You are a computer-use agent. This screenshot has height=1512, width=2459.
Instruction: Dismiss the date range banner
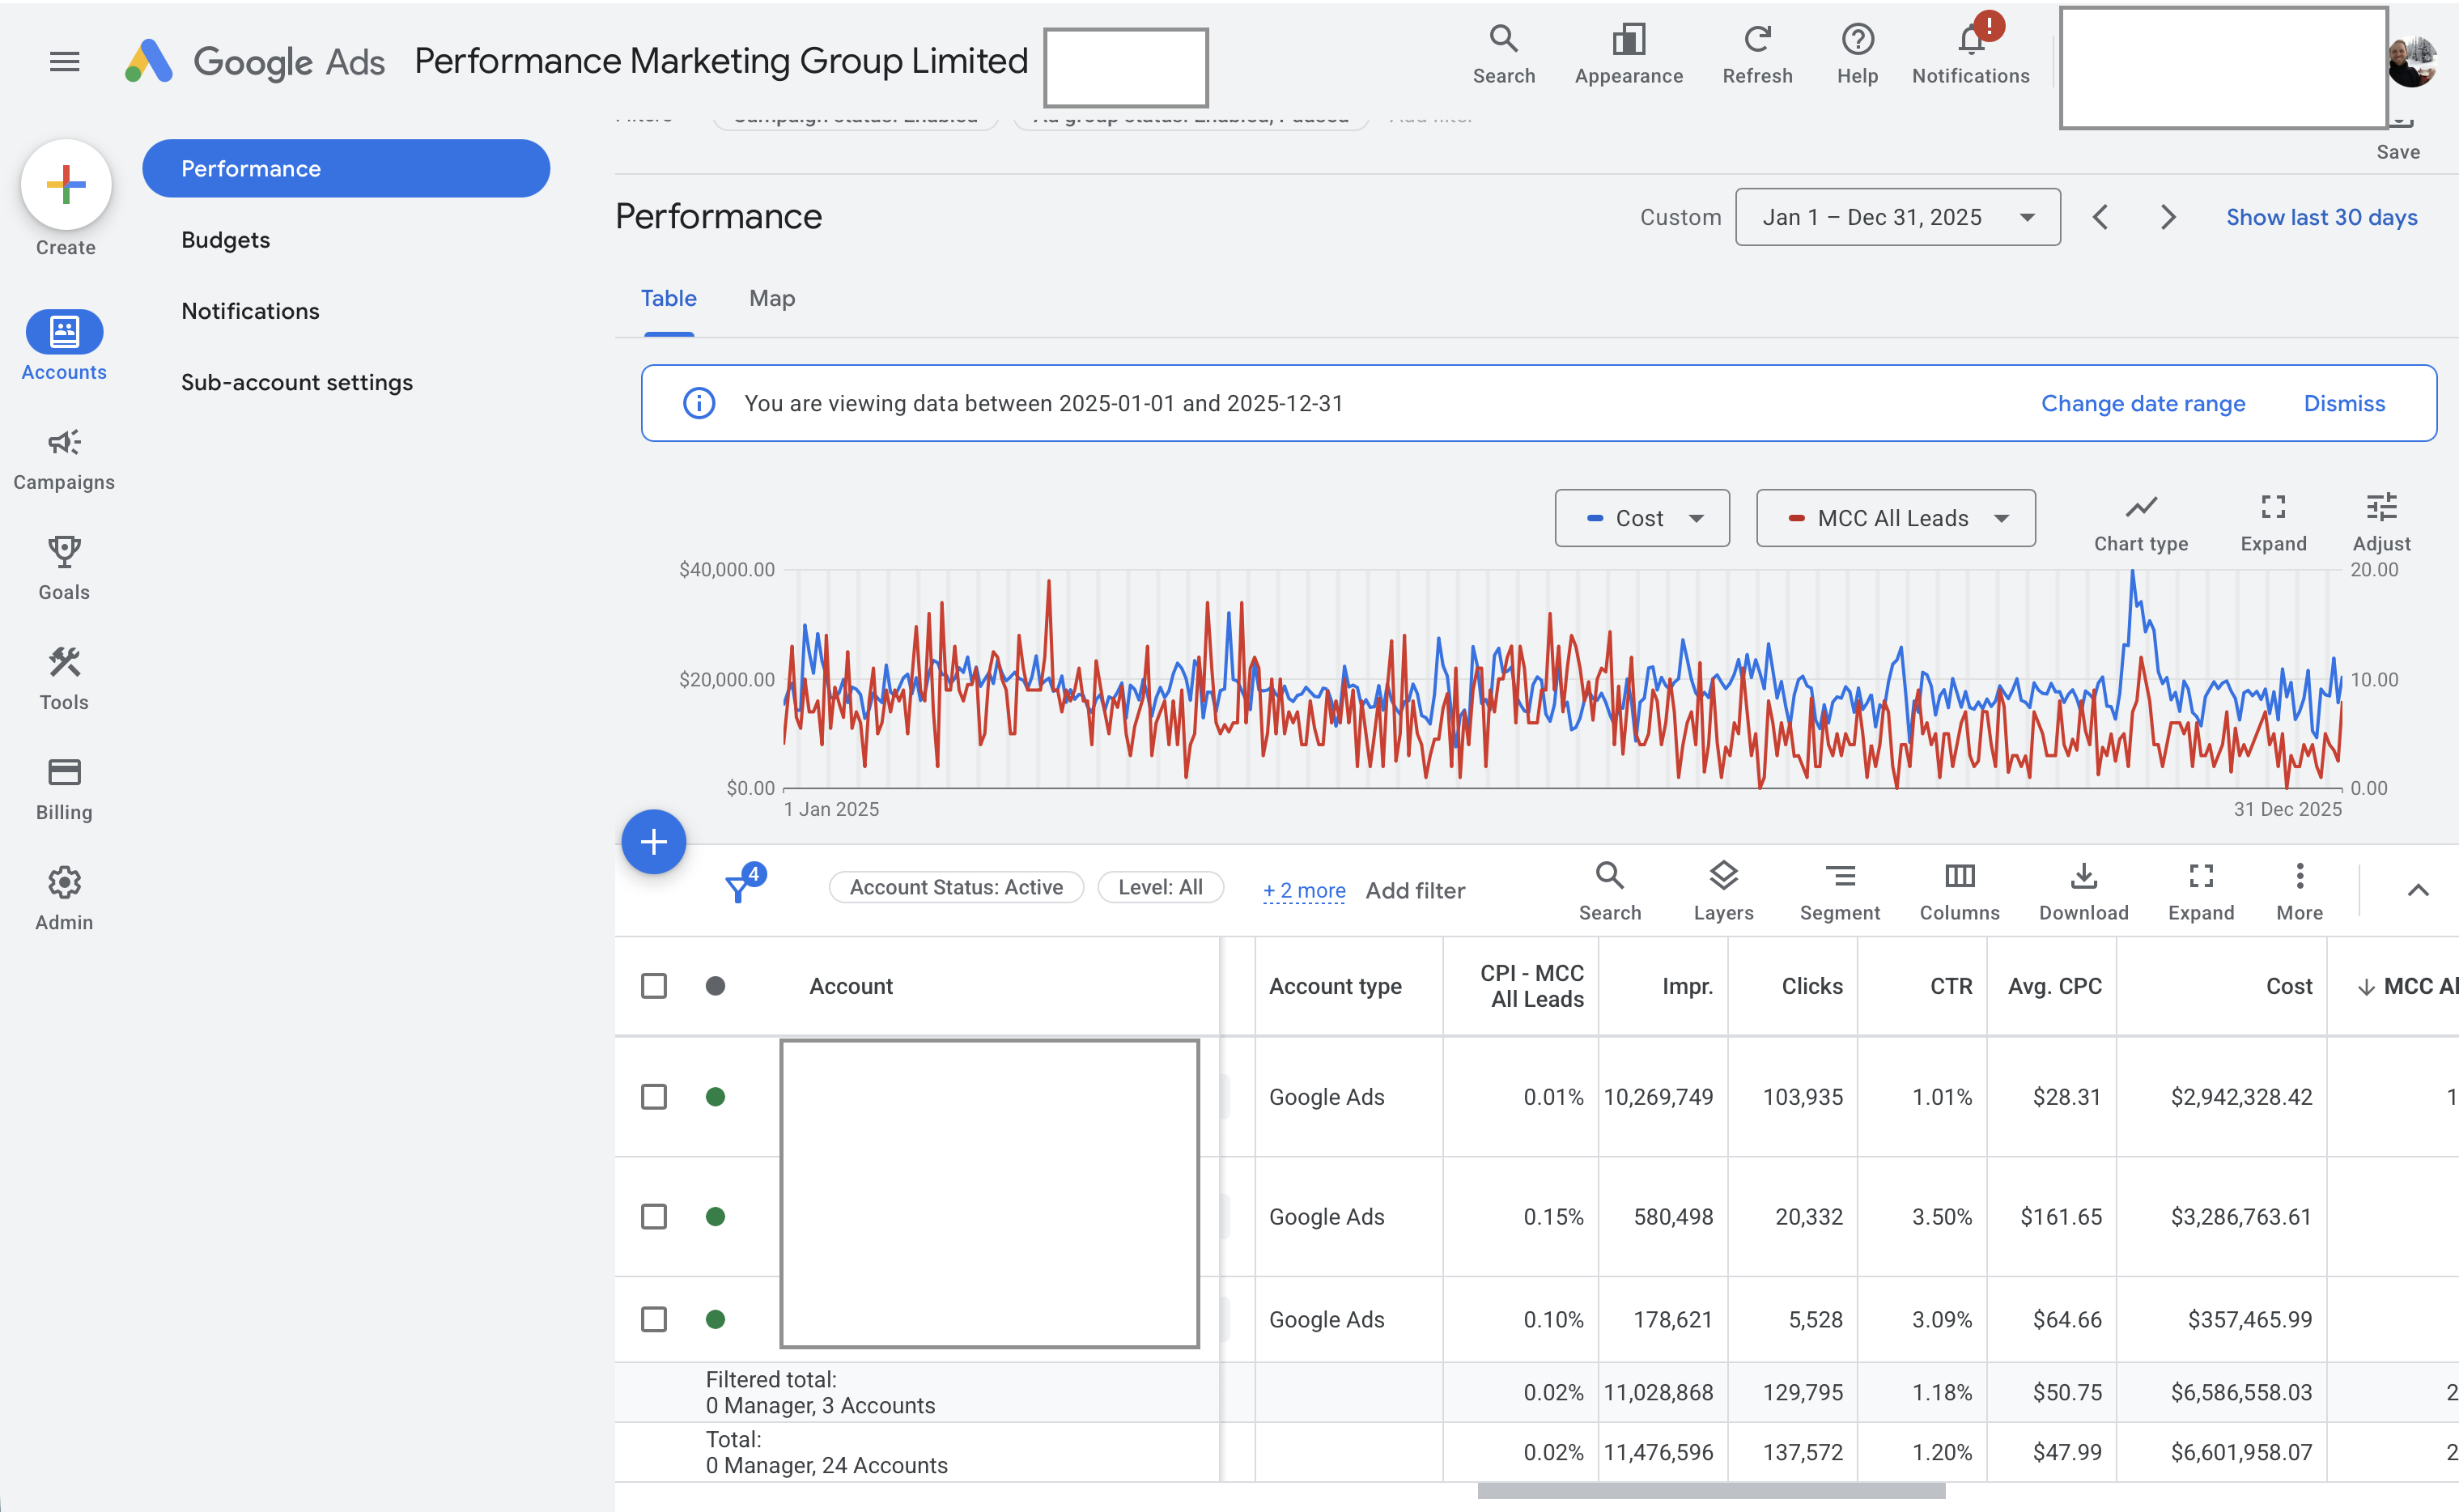pos(2344,403)
